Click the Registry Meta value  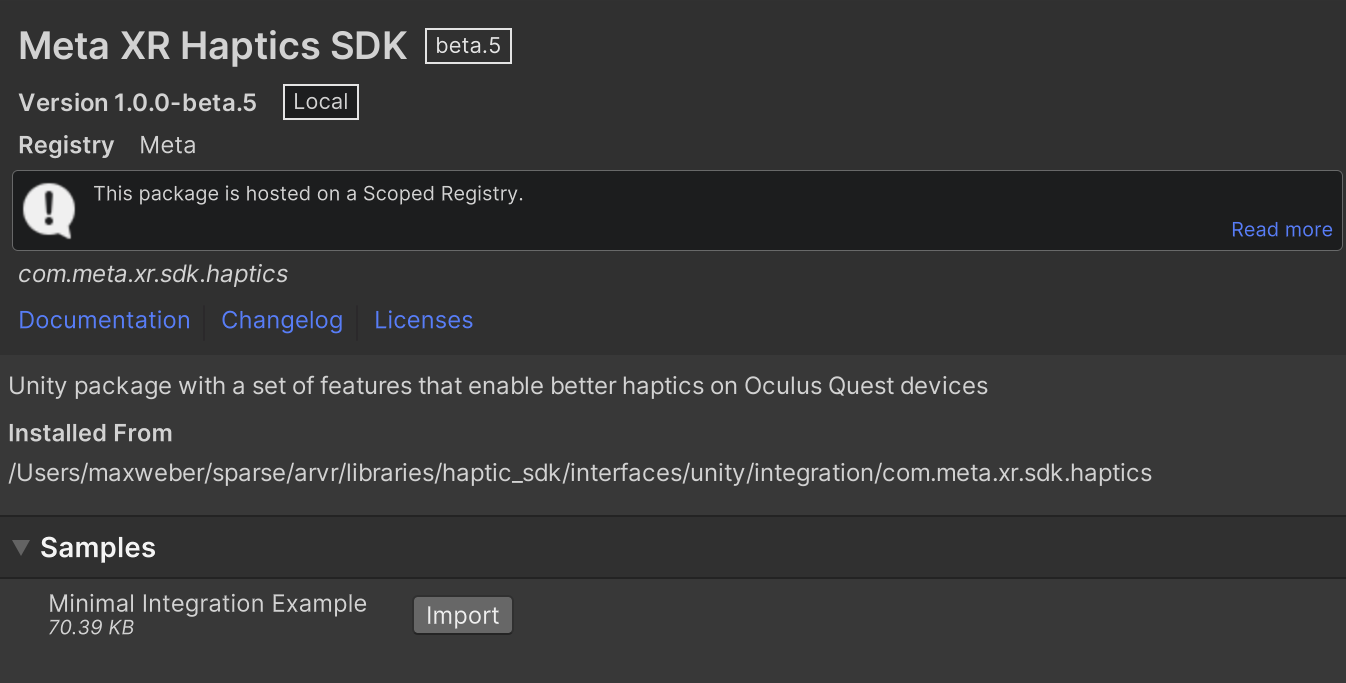pos(168,145)
